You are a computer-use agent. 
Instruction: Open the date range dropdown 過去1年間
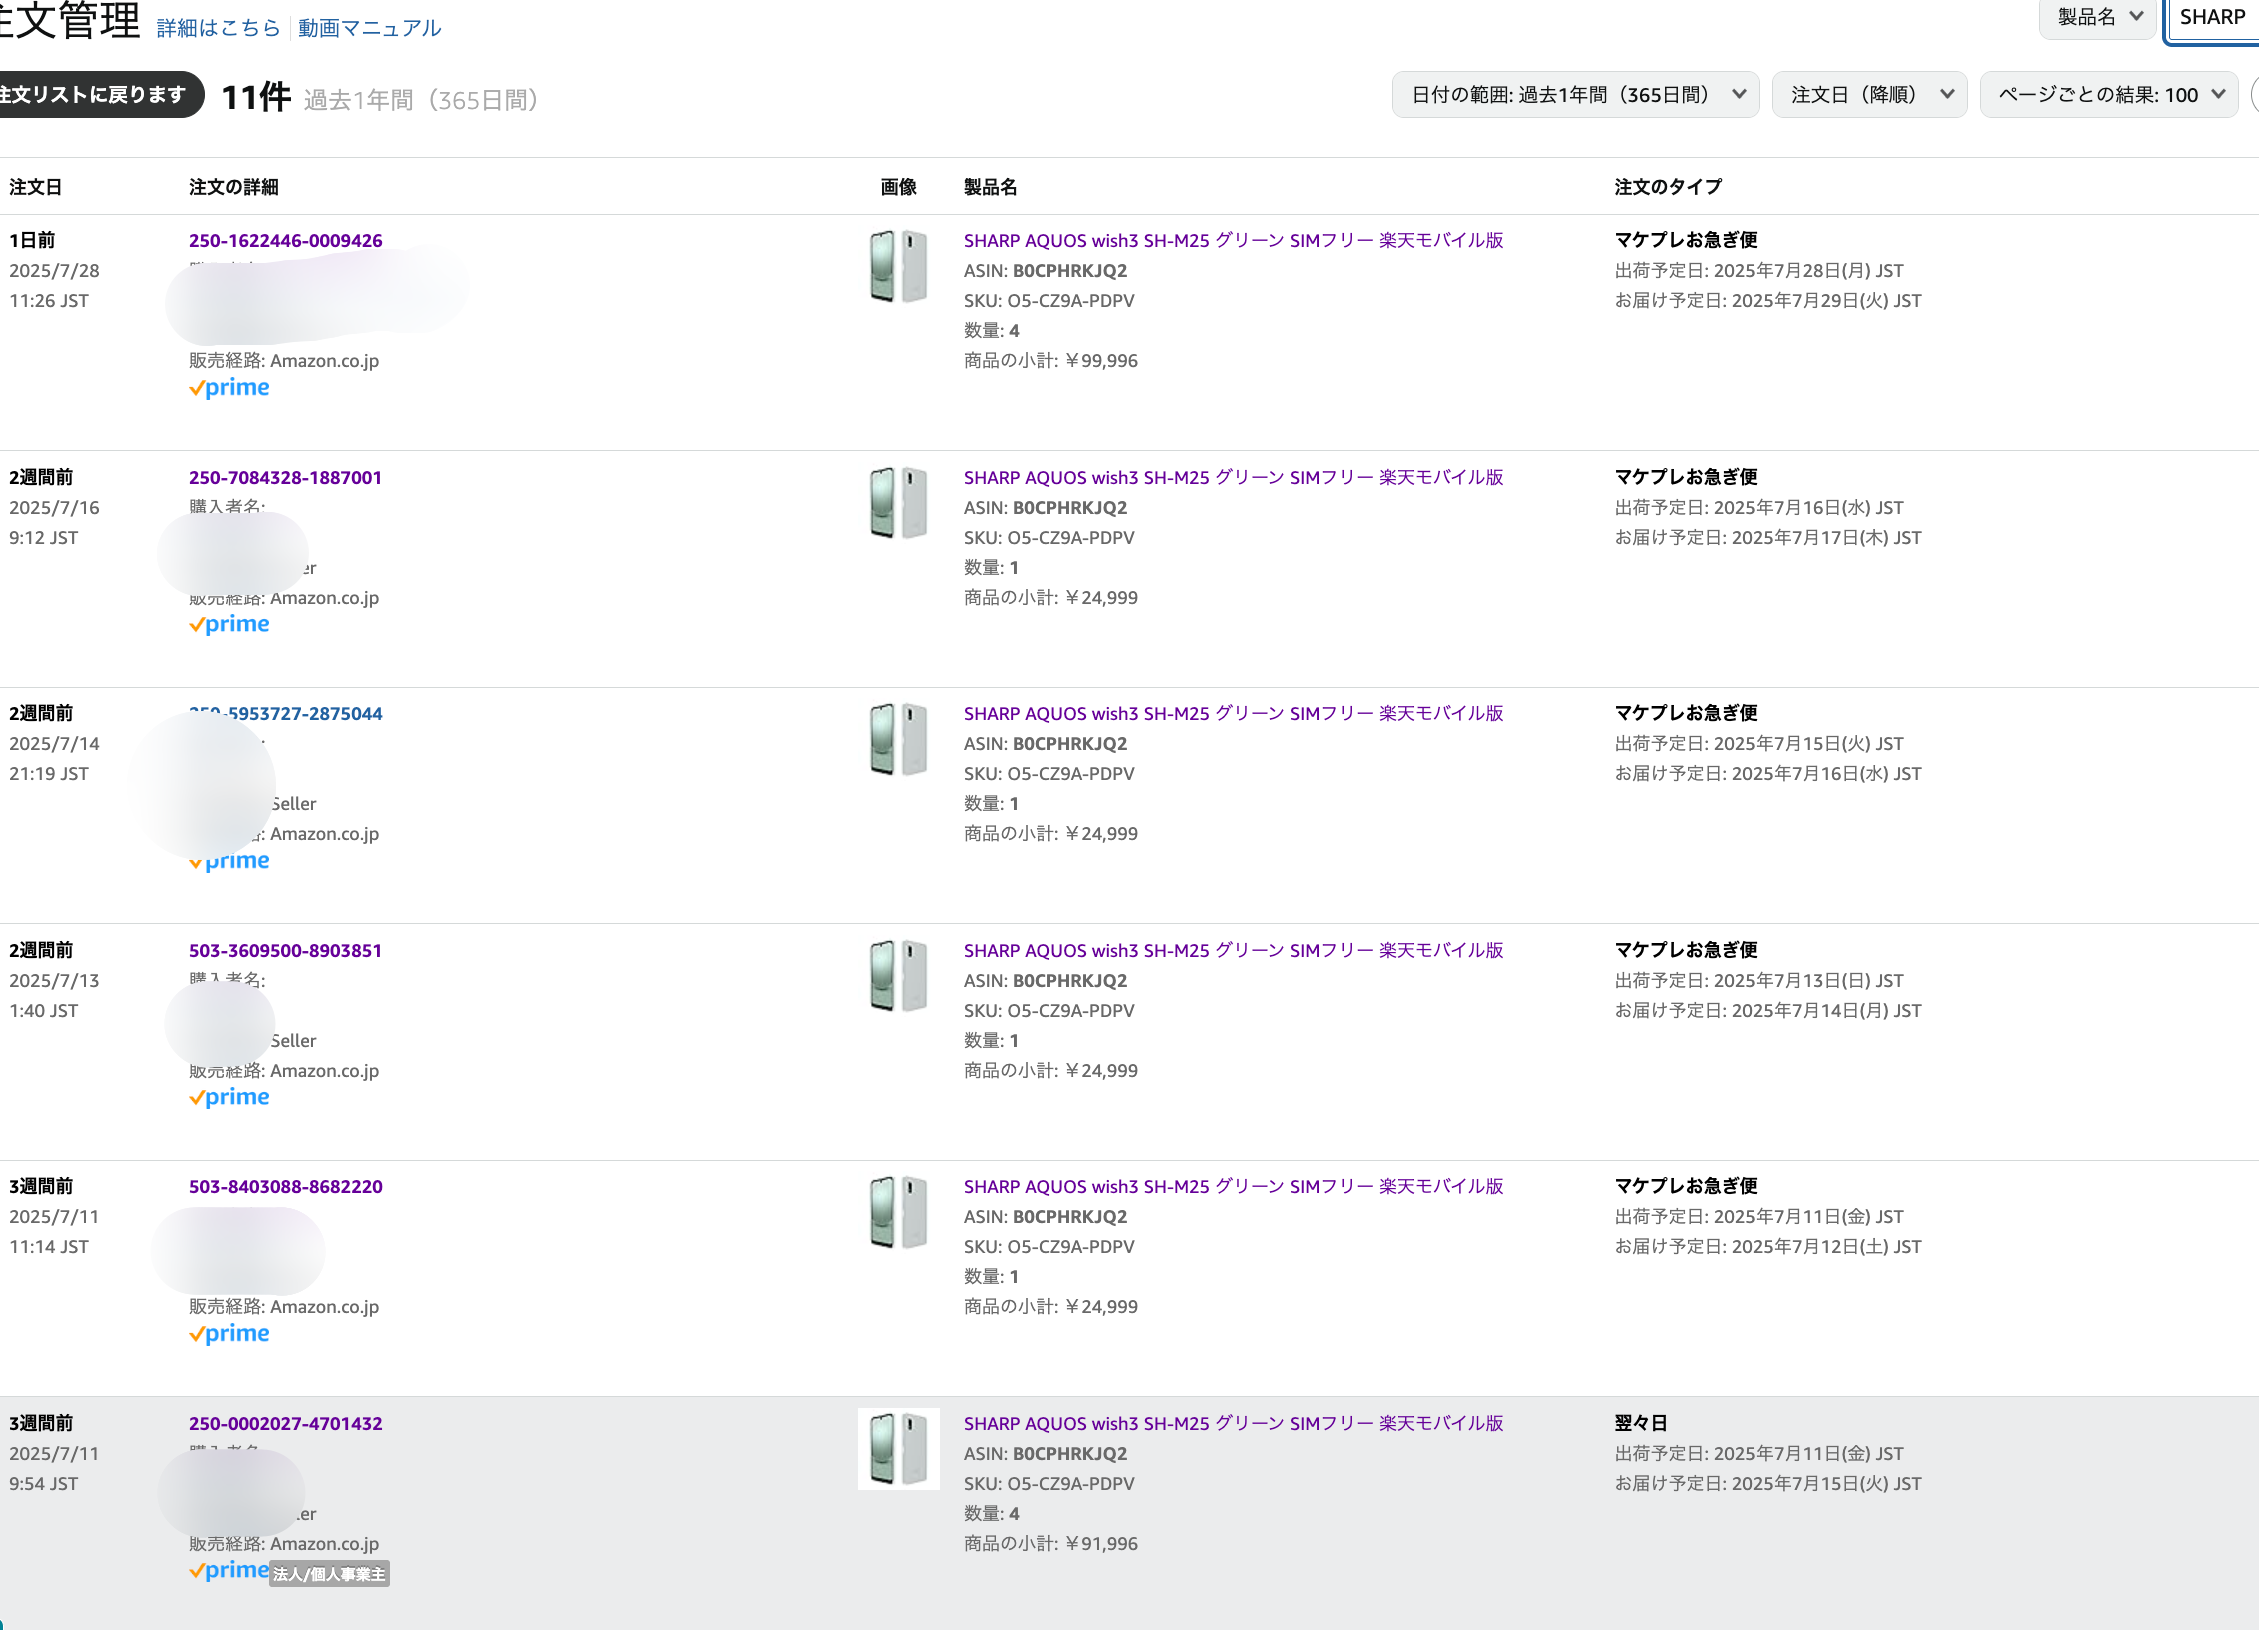(x=1575, y=95)
